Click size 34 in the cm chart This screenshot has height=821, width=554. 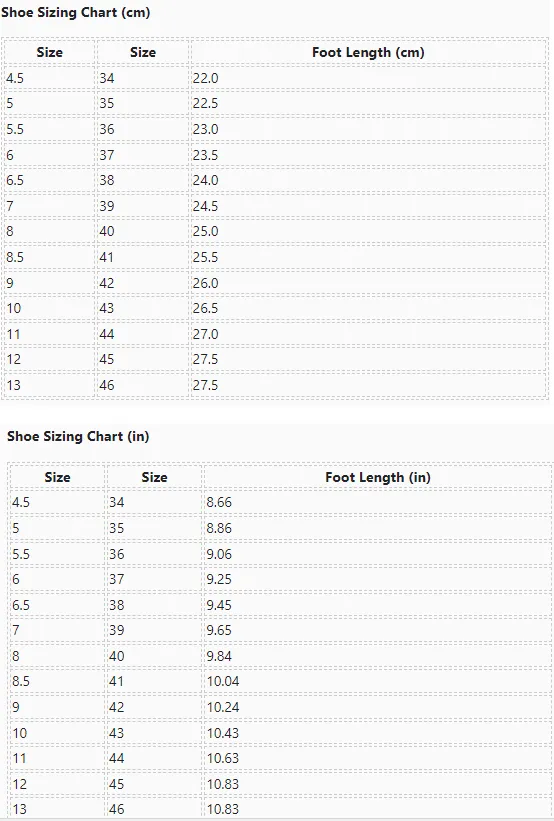(x=142, y=78)
